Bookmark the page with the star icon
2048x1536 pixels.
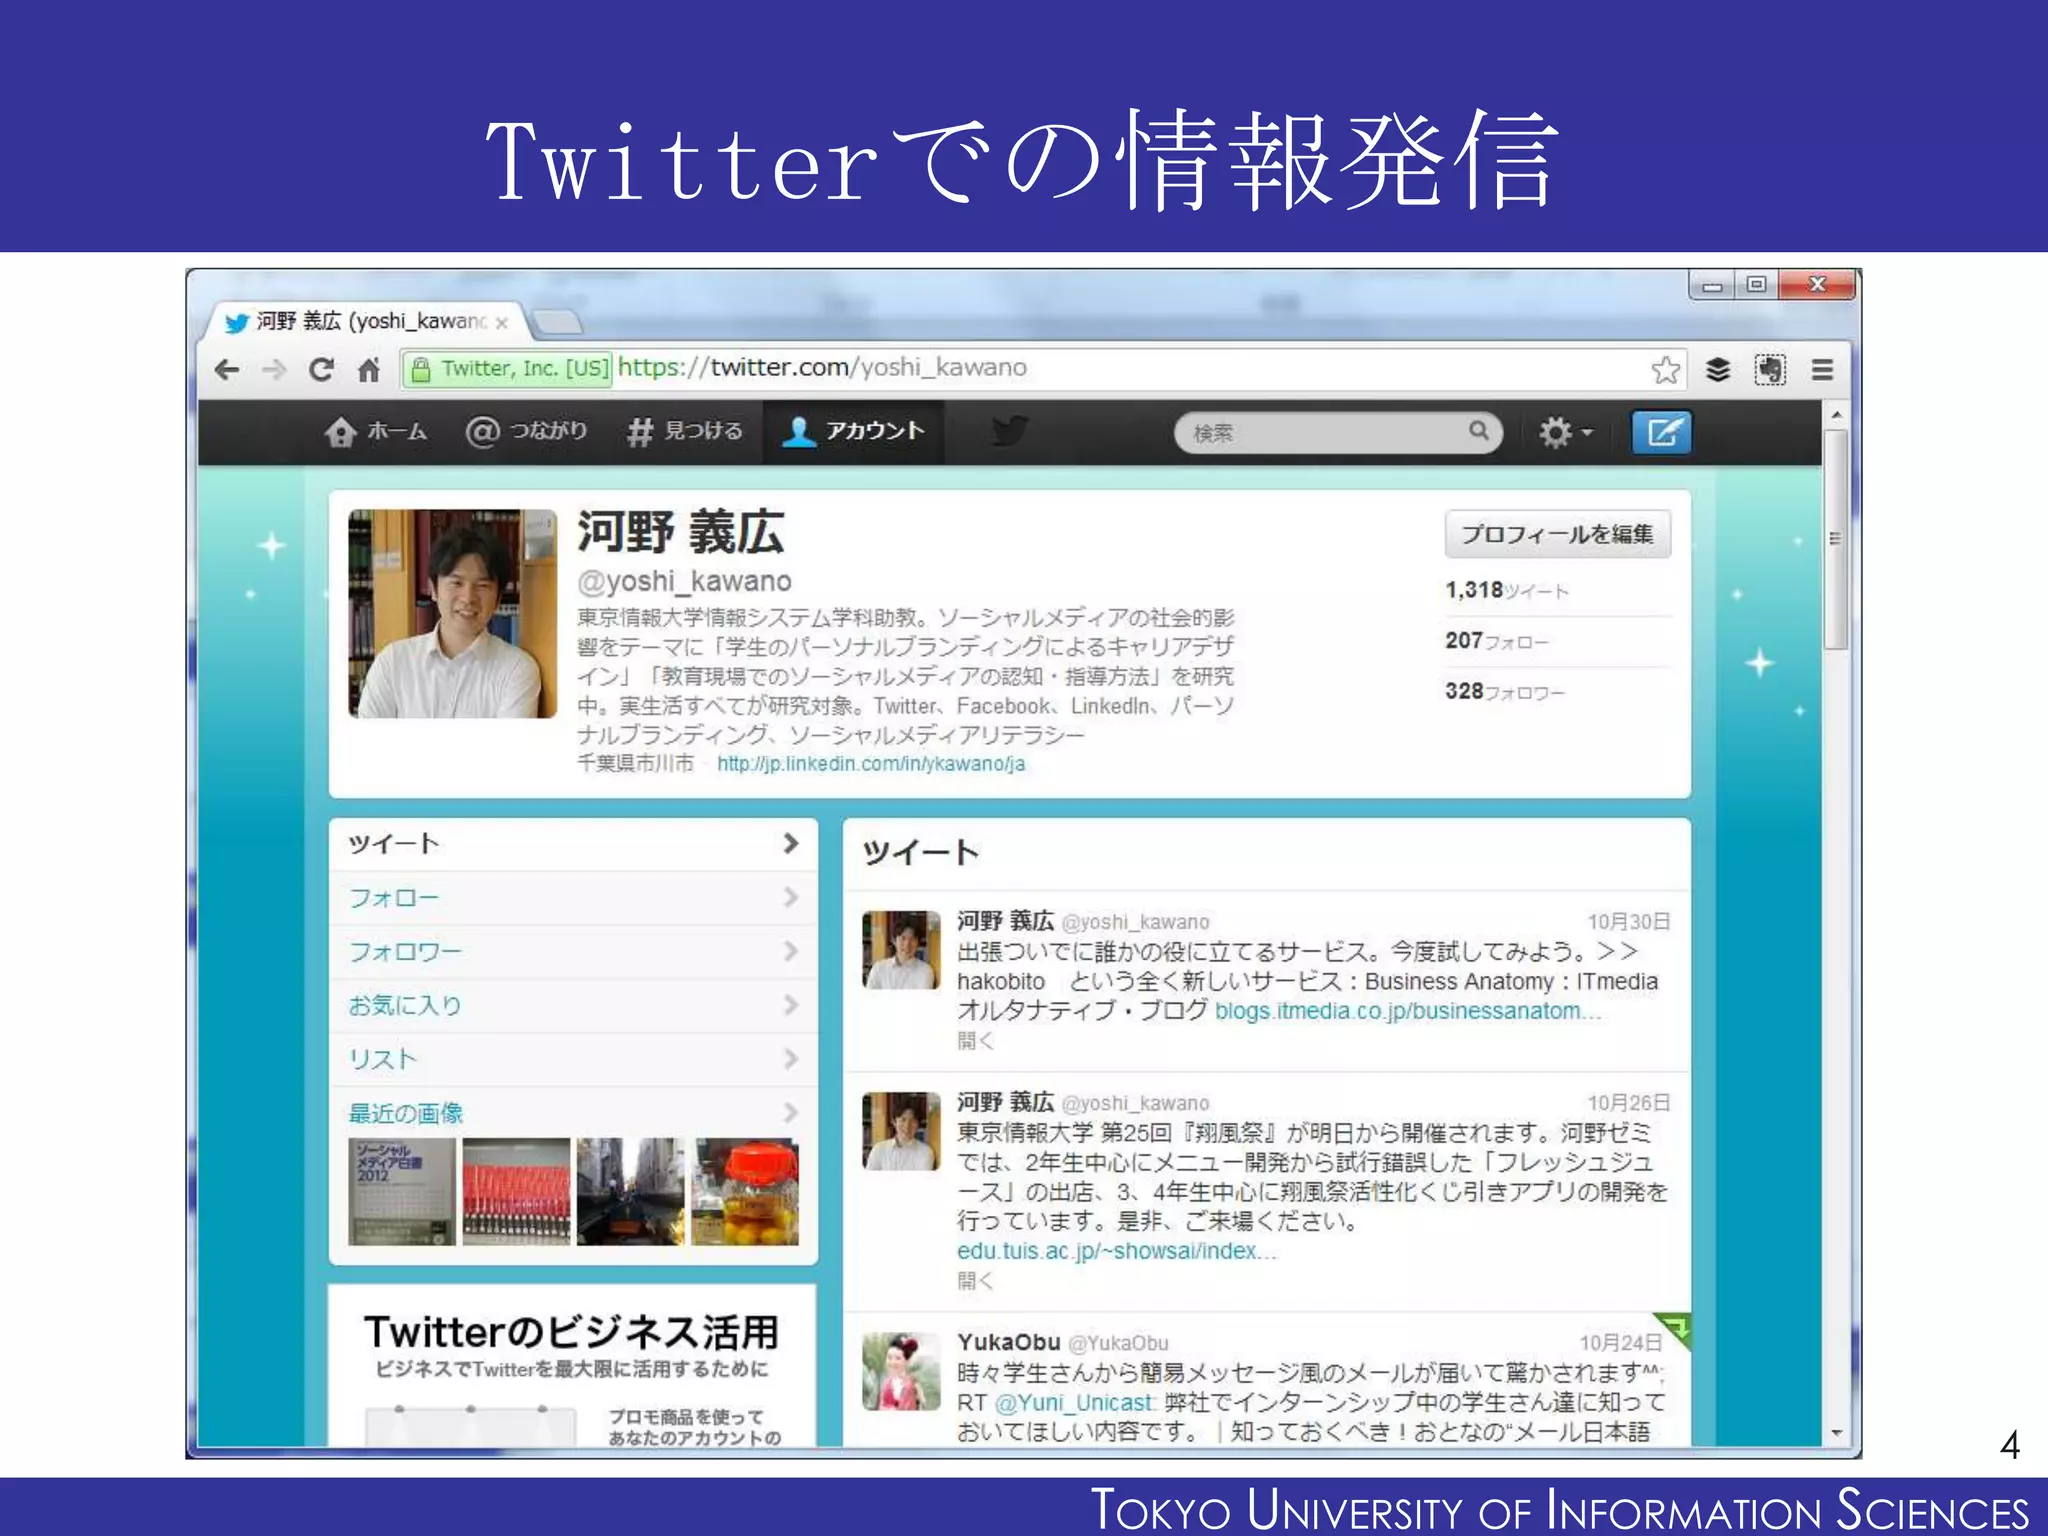tap(1665, 370)
